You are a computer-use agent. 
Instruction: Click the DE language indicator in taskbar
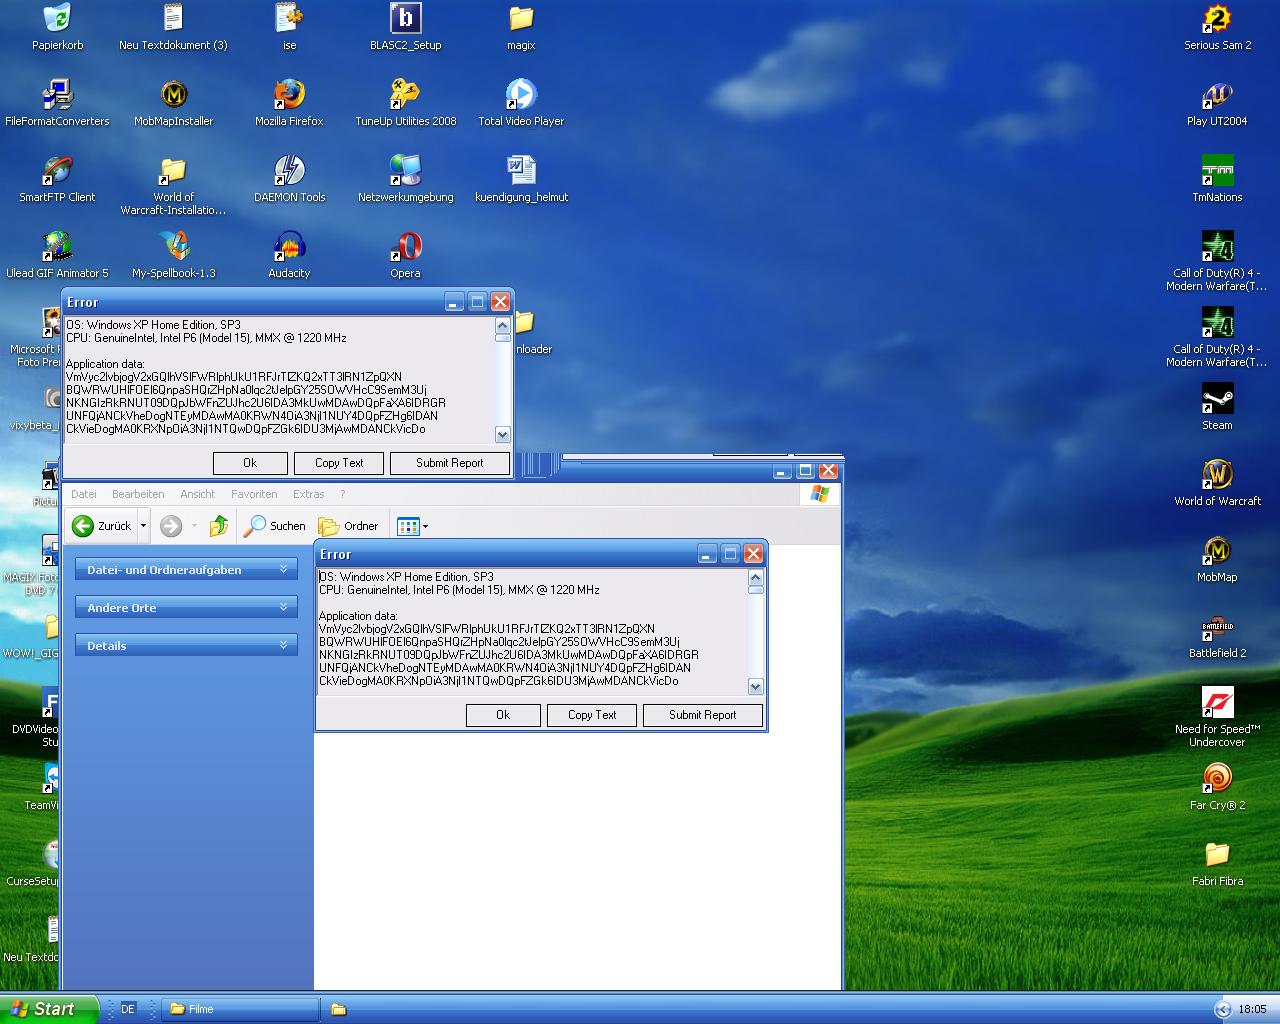click(127, 1009)
